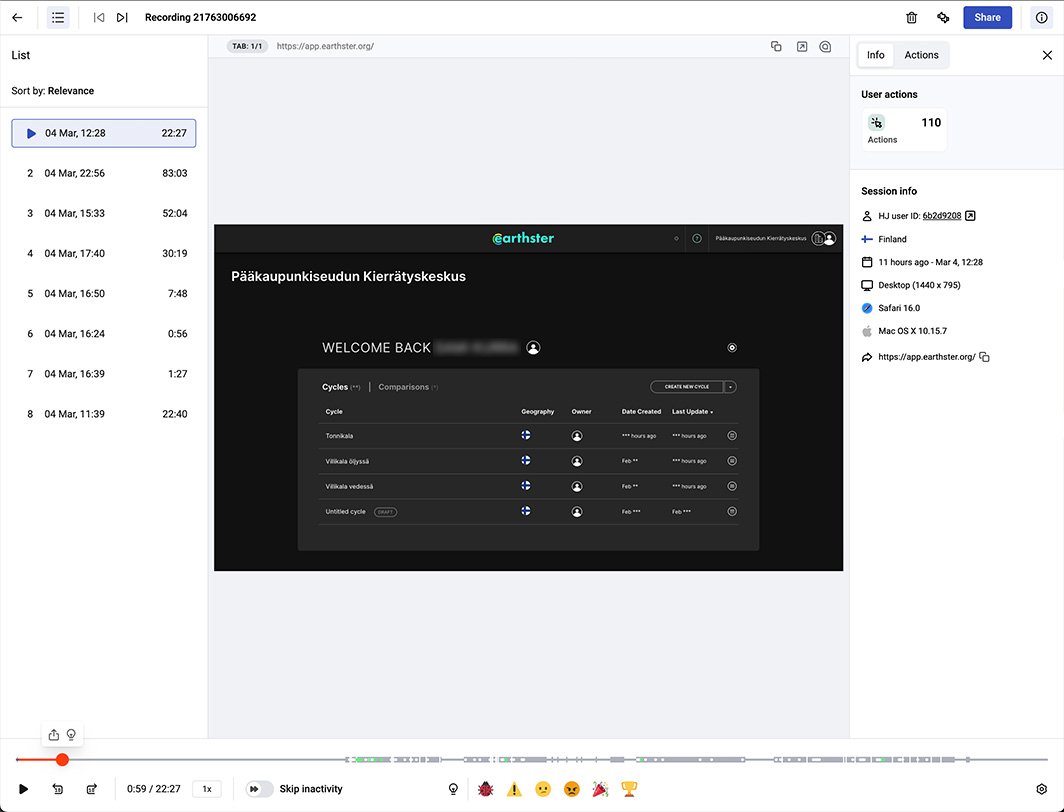The image size is (1064, 812).
Task: Copy the tab URL using the copy icon
Action: click(776, 46)
